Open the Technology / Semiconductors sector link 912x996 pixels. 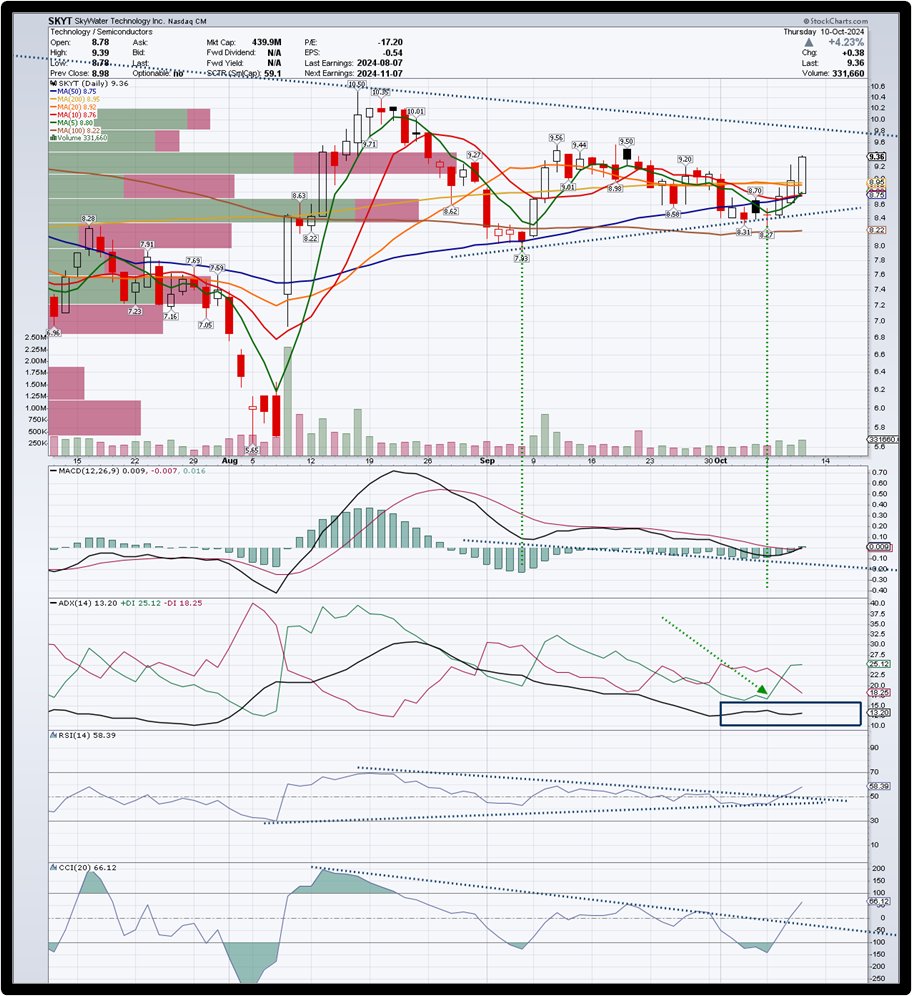pos(101,31)
